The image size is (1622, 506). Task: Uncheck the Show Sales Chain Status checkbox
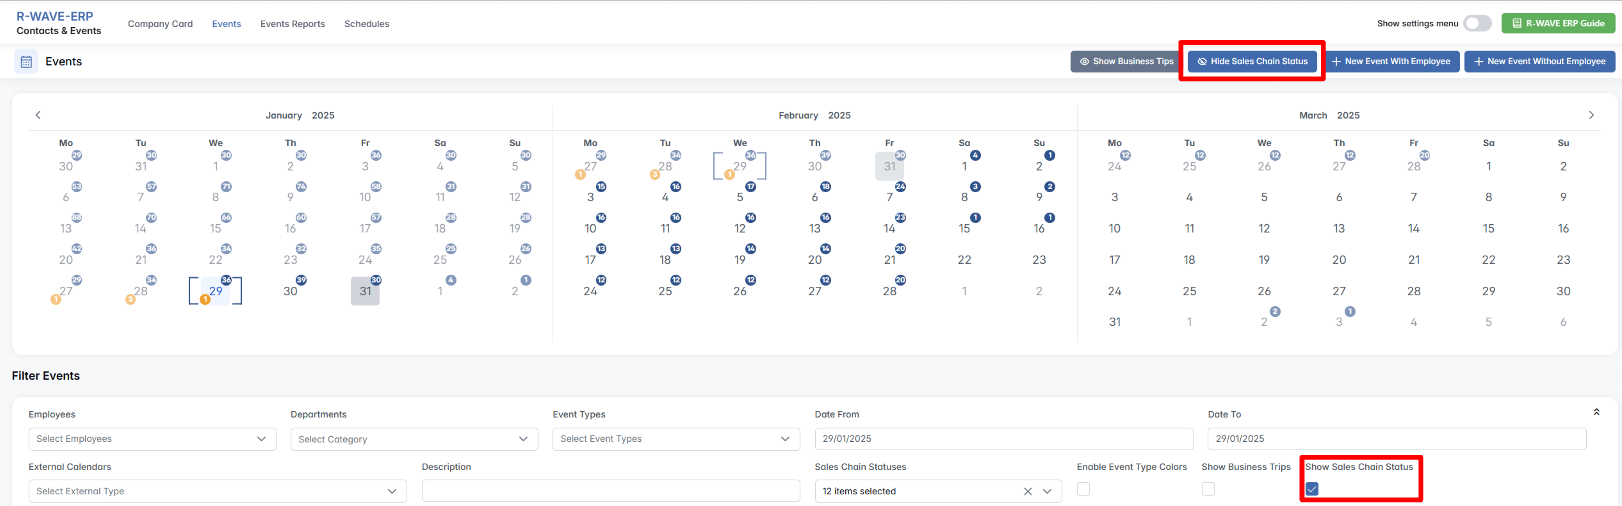point(1312,489)
